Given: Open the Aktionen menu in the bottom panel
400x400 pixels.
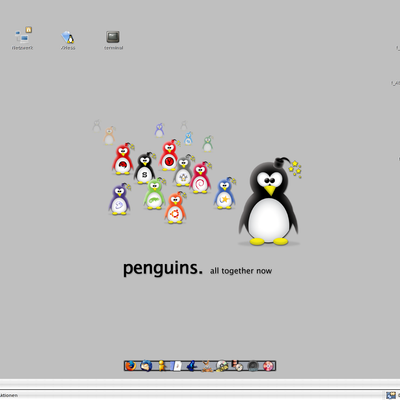Looking at the screenshot, I should coord(9,395).
